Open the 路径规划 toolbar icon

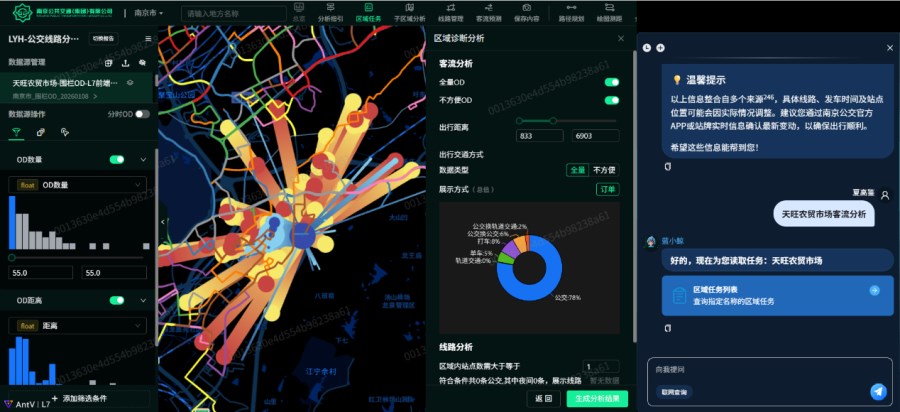pos(571,7)
